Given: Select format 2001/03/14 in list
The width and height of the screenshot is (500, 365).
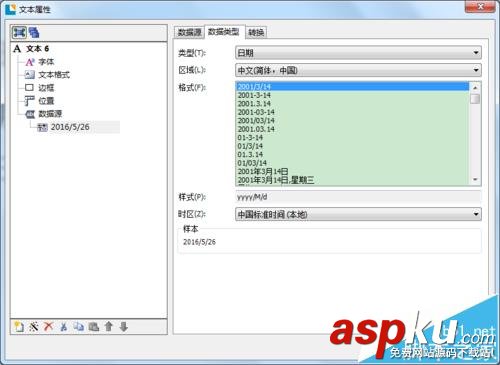Looking at the screenshot, I should click(352, 121).
